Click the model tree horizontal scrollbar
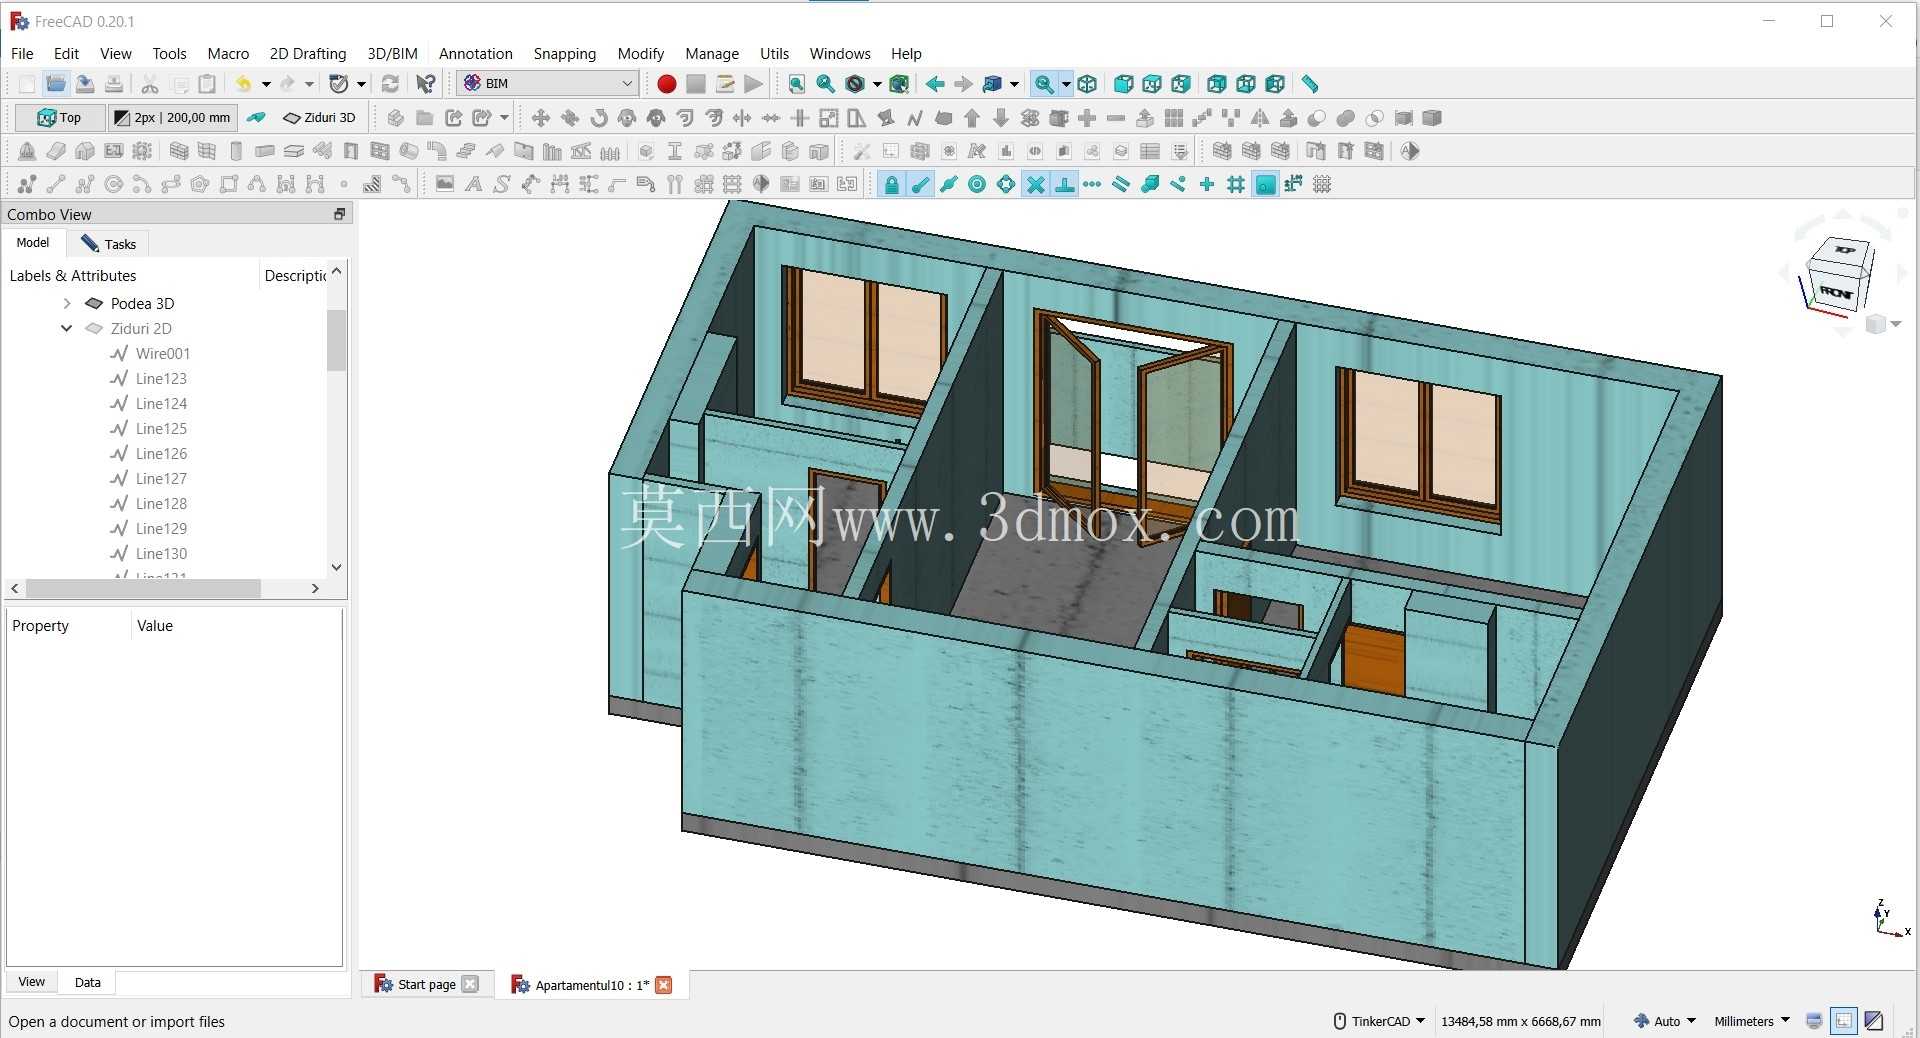Image resolution: width=1920 pixels, height=1038 pixels. (x=144, y=588)
